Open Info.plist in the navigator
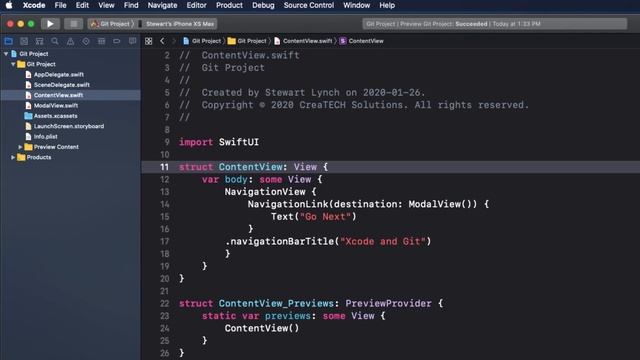This screenshot has height=360, width=640. point(41,137)
